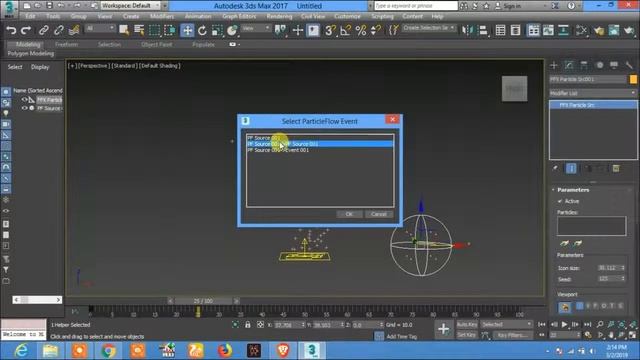Screen dimensions: 640x360
Task: Open the Create command panel tab
Action: click(554, 65)
